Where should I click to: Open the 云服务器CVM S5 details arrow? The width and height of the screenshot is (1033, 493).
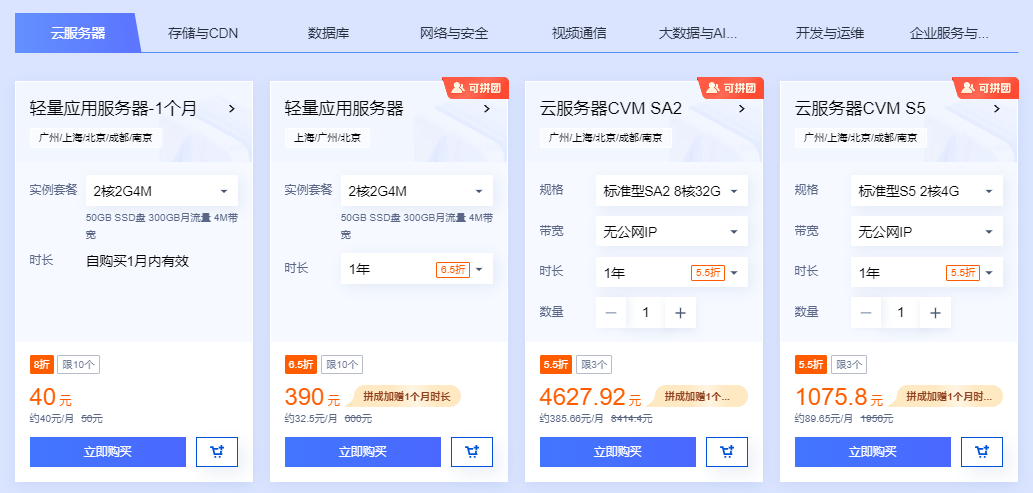[997, 109]
